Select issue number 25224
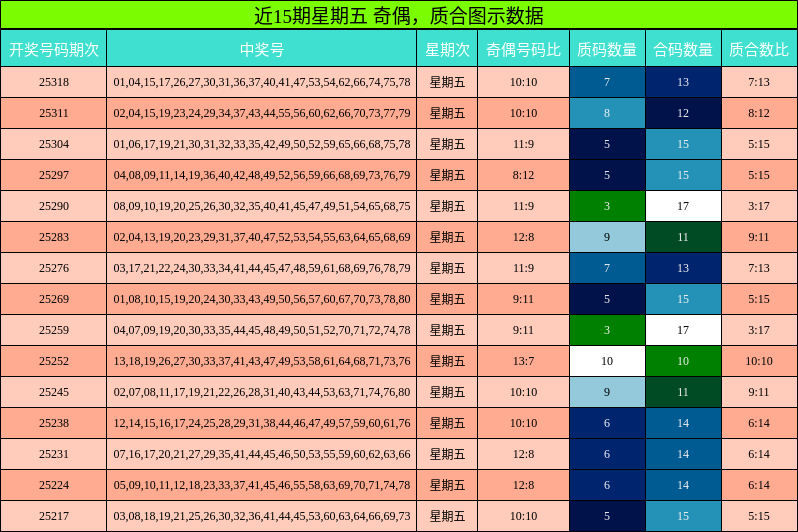This screenshot has width=798, height=532. coord(53,486)
